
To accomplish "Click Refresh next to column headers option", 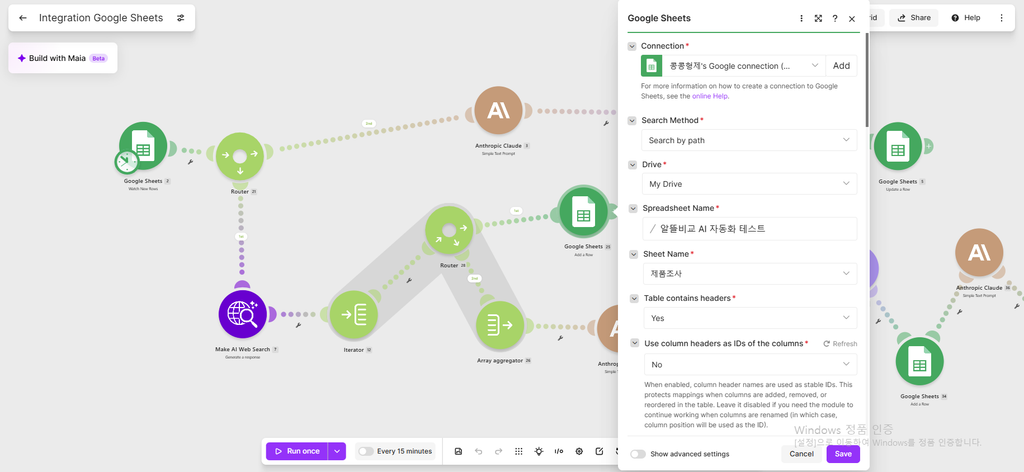I will pos(840,343).
